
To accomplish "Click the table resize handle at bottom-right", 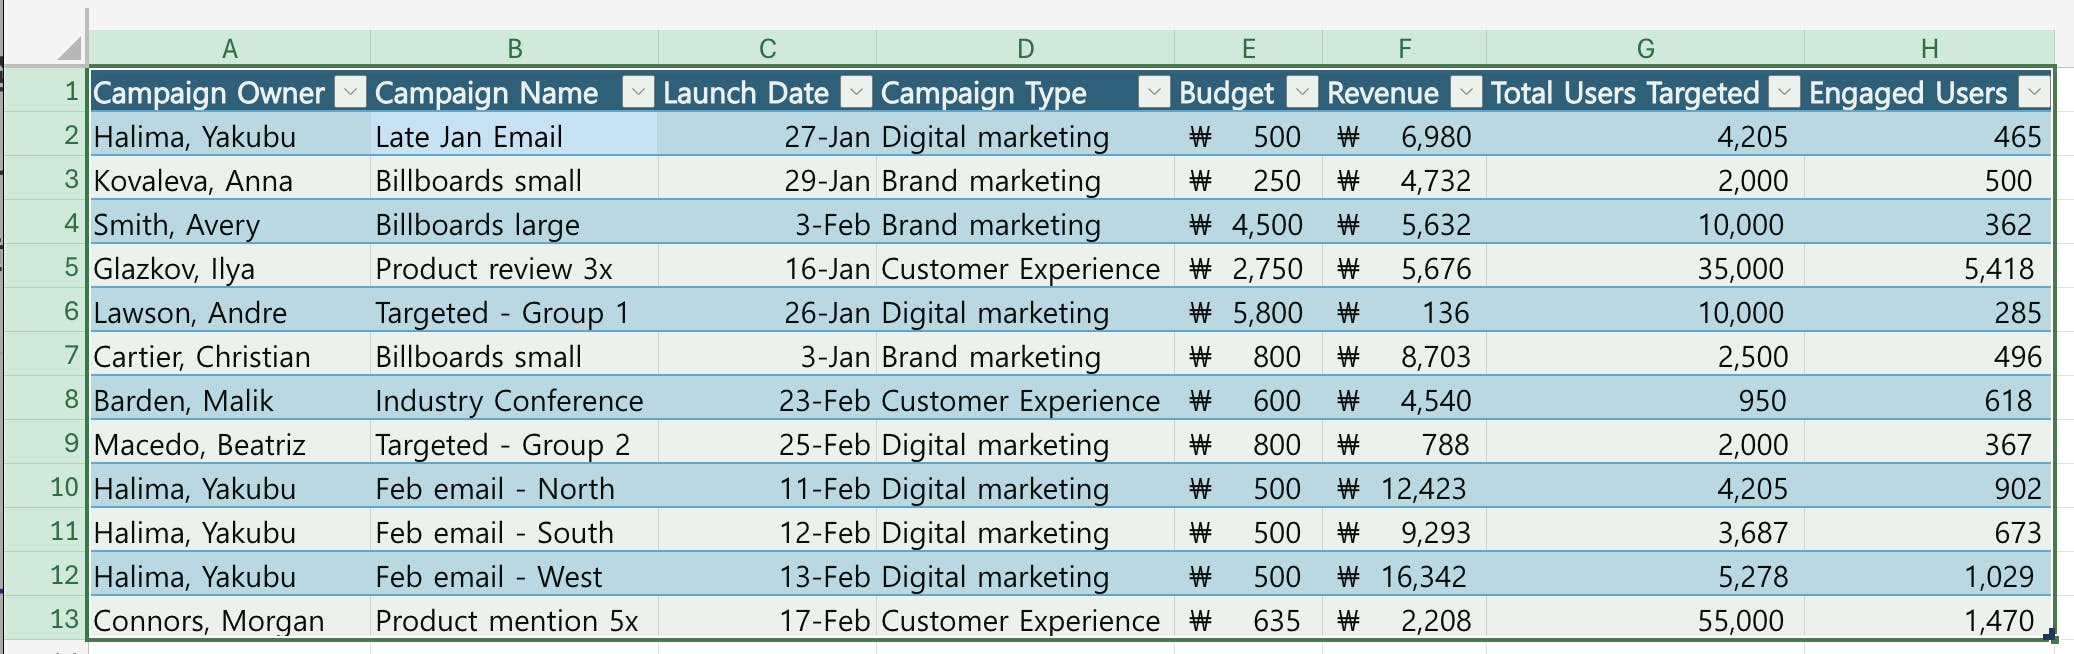I will coord(2050,636).
